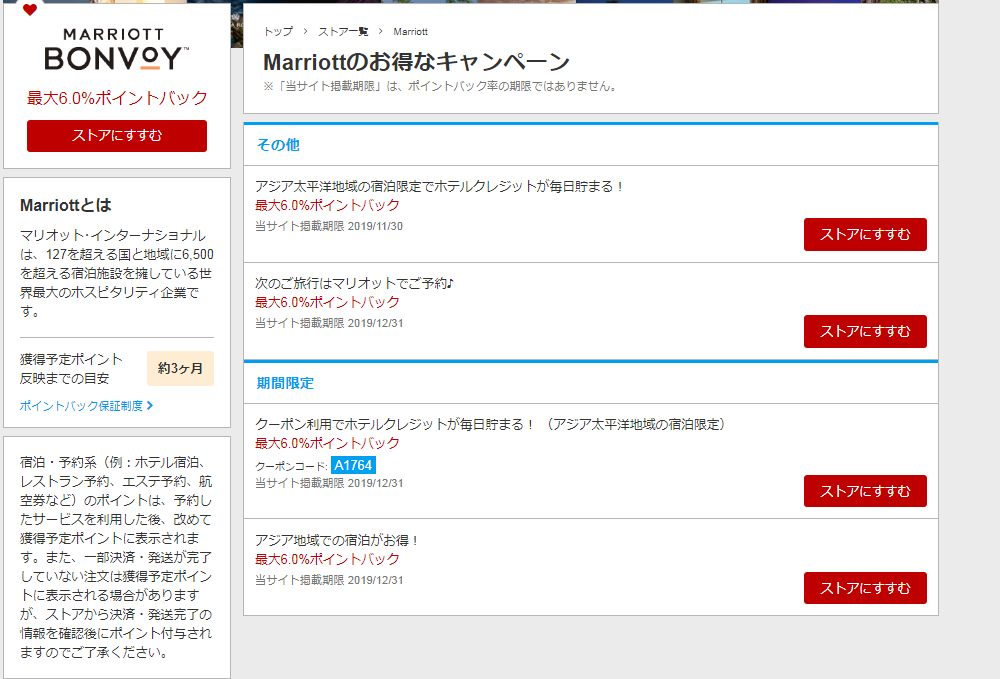Click 最大6.0%ポイントバック text under Bonvoy logo
The height and width of the screenshot is (679, 1000).
[x=117, y=98]
